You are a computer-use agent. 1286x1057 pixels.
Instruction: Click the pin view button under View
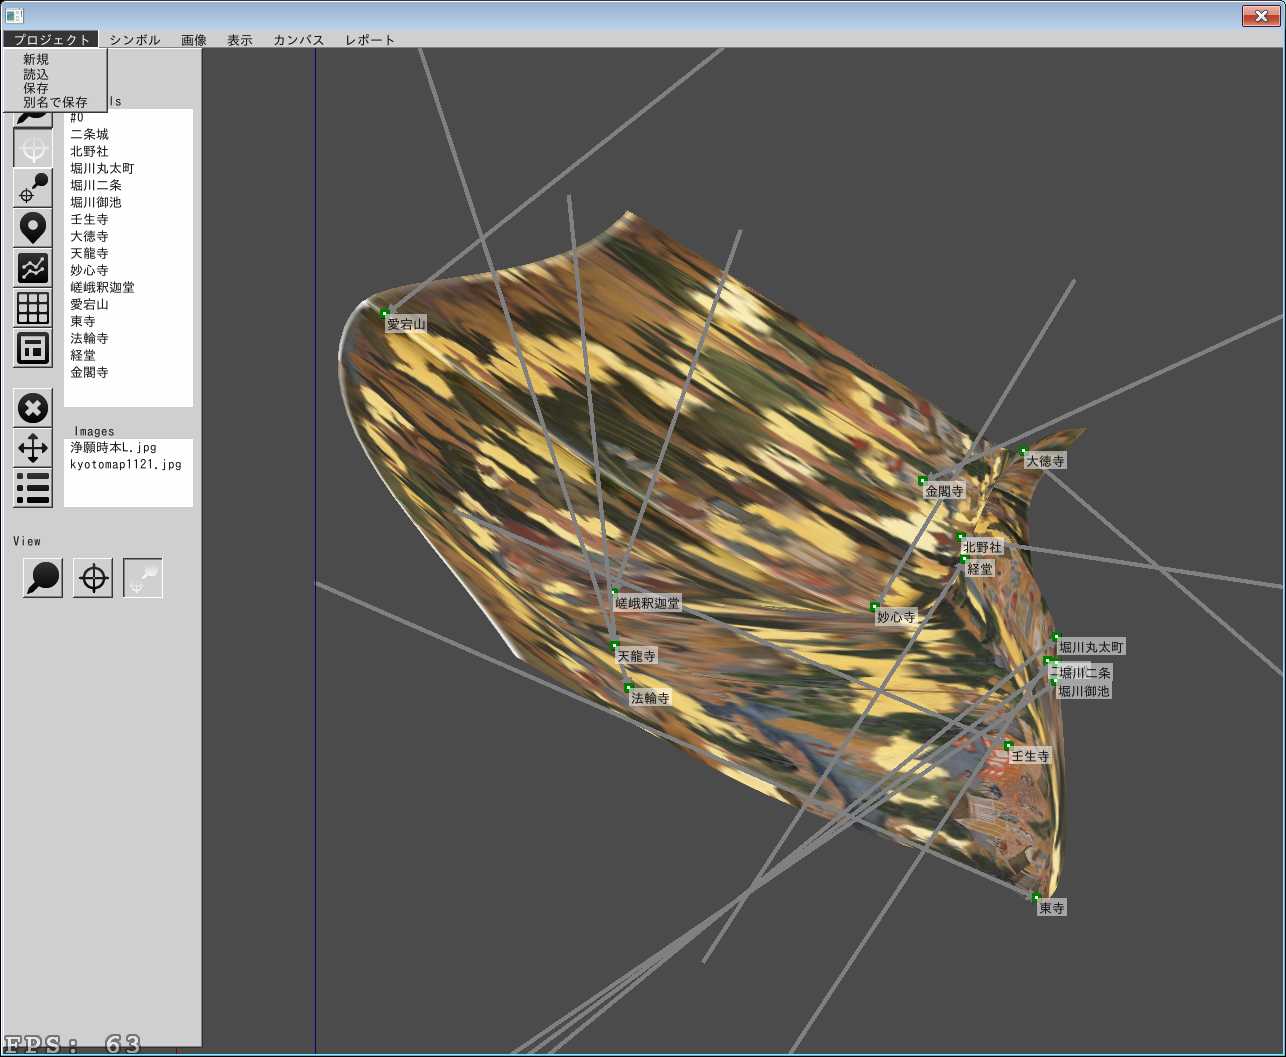[x=43, y=578]
